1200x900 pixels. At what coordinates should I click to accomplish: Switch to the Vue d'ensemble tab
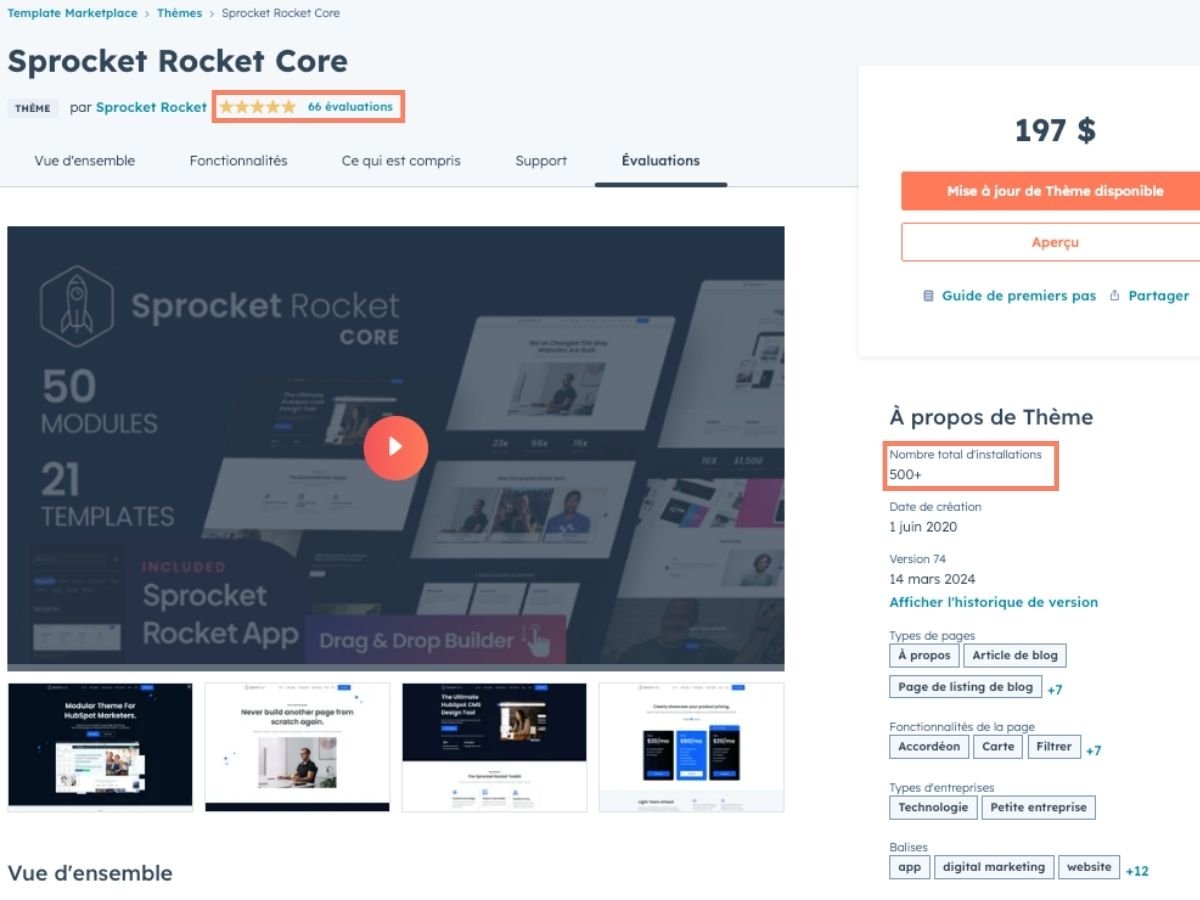85,160
